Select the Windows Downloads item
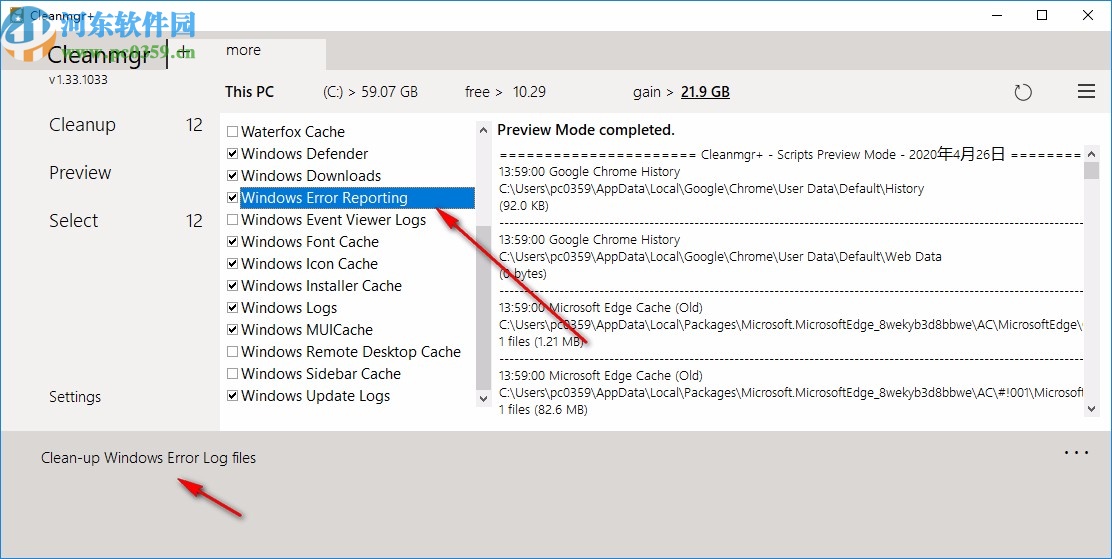 [x=311, y=176]
